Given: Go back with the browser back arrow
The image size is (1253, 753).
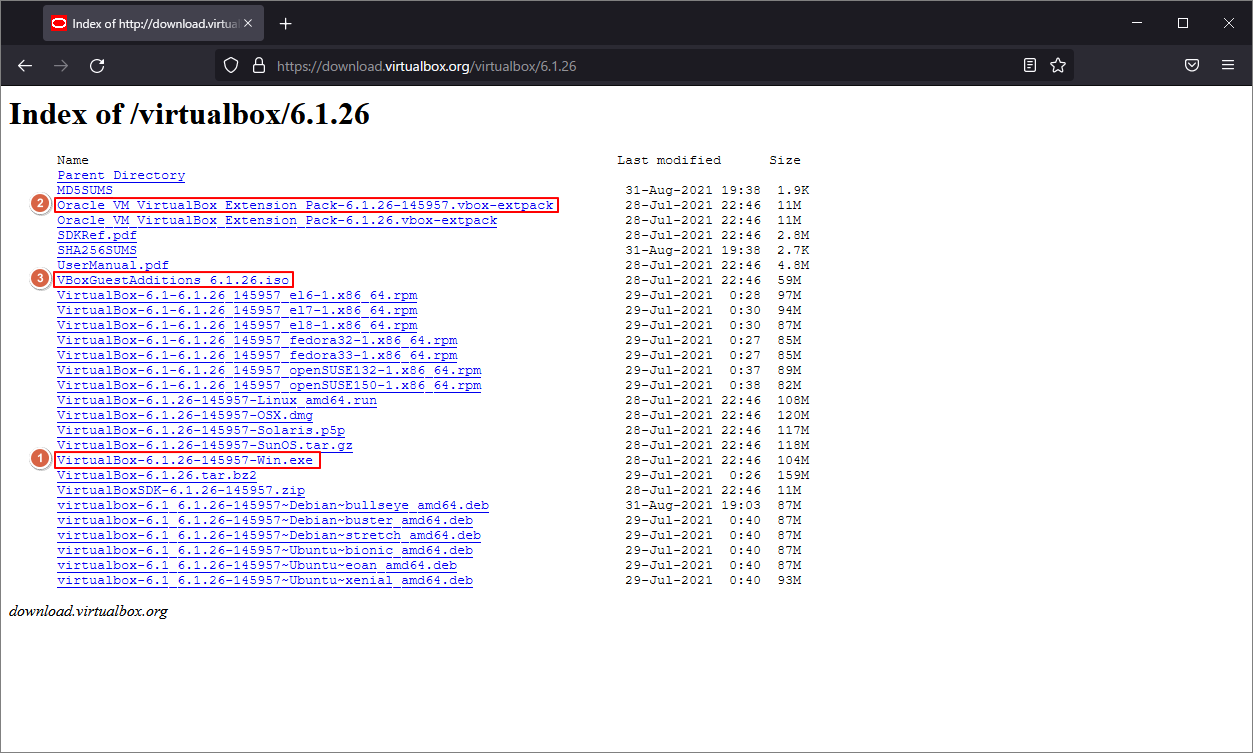Looking at the screenshot, I should tap(25, 65).
